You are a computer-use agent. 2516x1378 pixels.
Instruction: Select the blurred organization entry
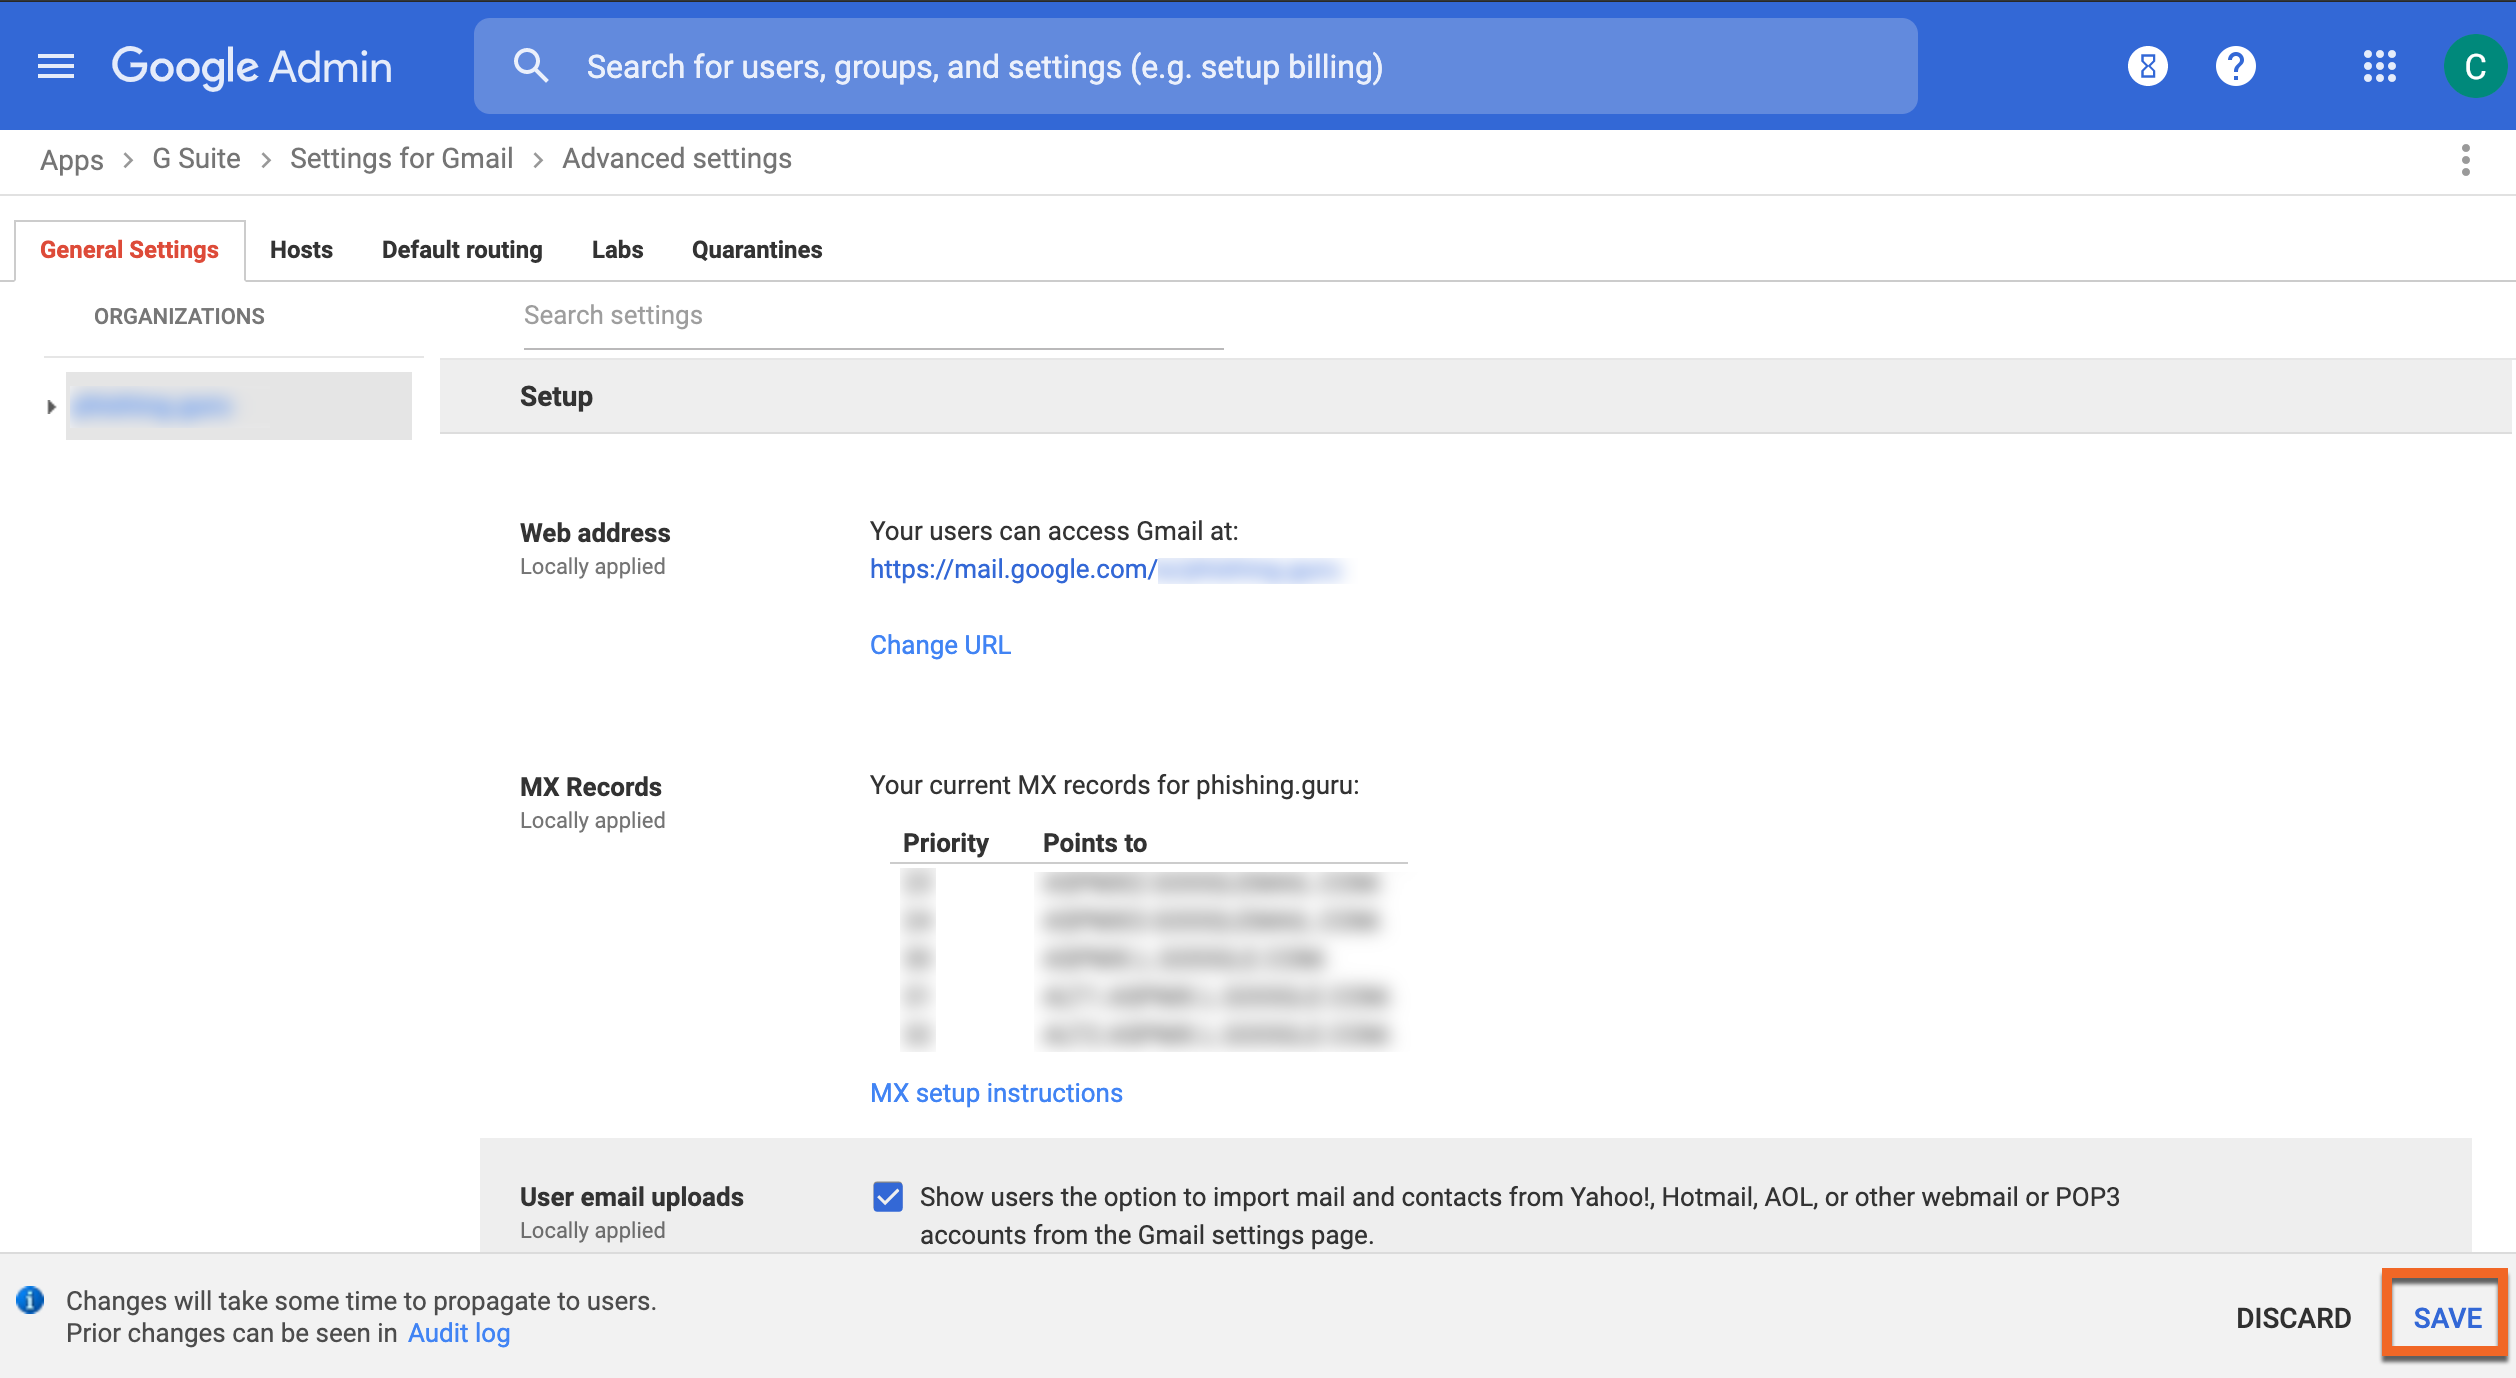click(x=238, y=406)
